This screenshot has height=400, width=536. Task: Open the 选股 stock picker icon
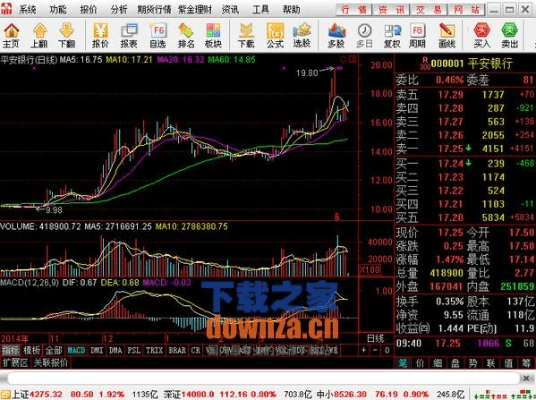[302, 36]
